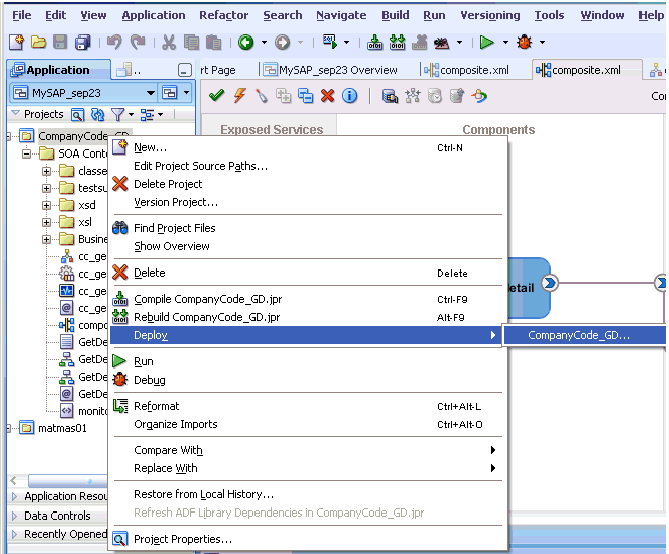This screenshot has width=669, height=554.
Task: Click the Save toolbar icon
Action: pos(60,42)
